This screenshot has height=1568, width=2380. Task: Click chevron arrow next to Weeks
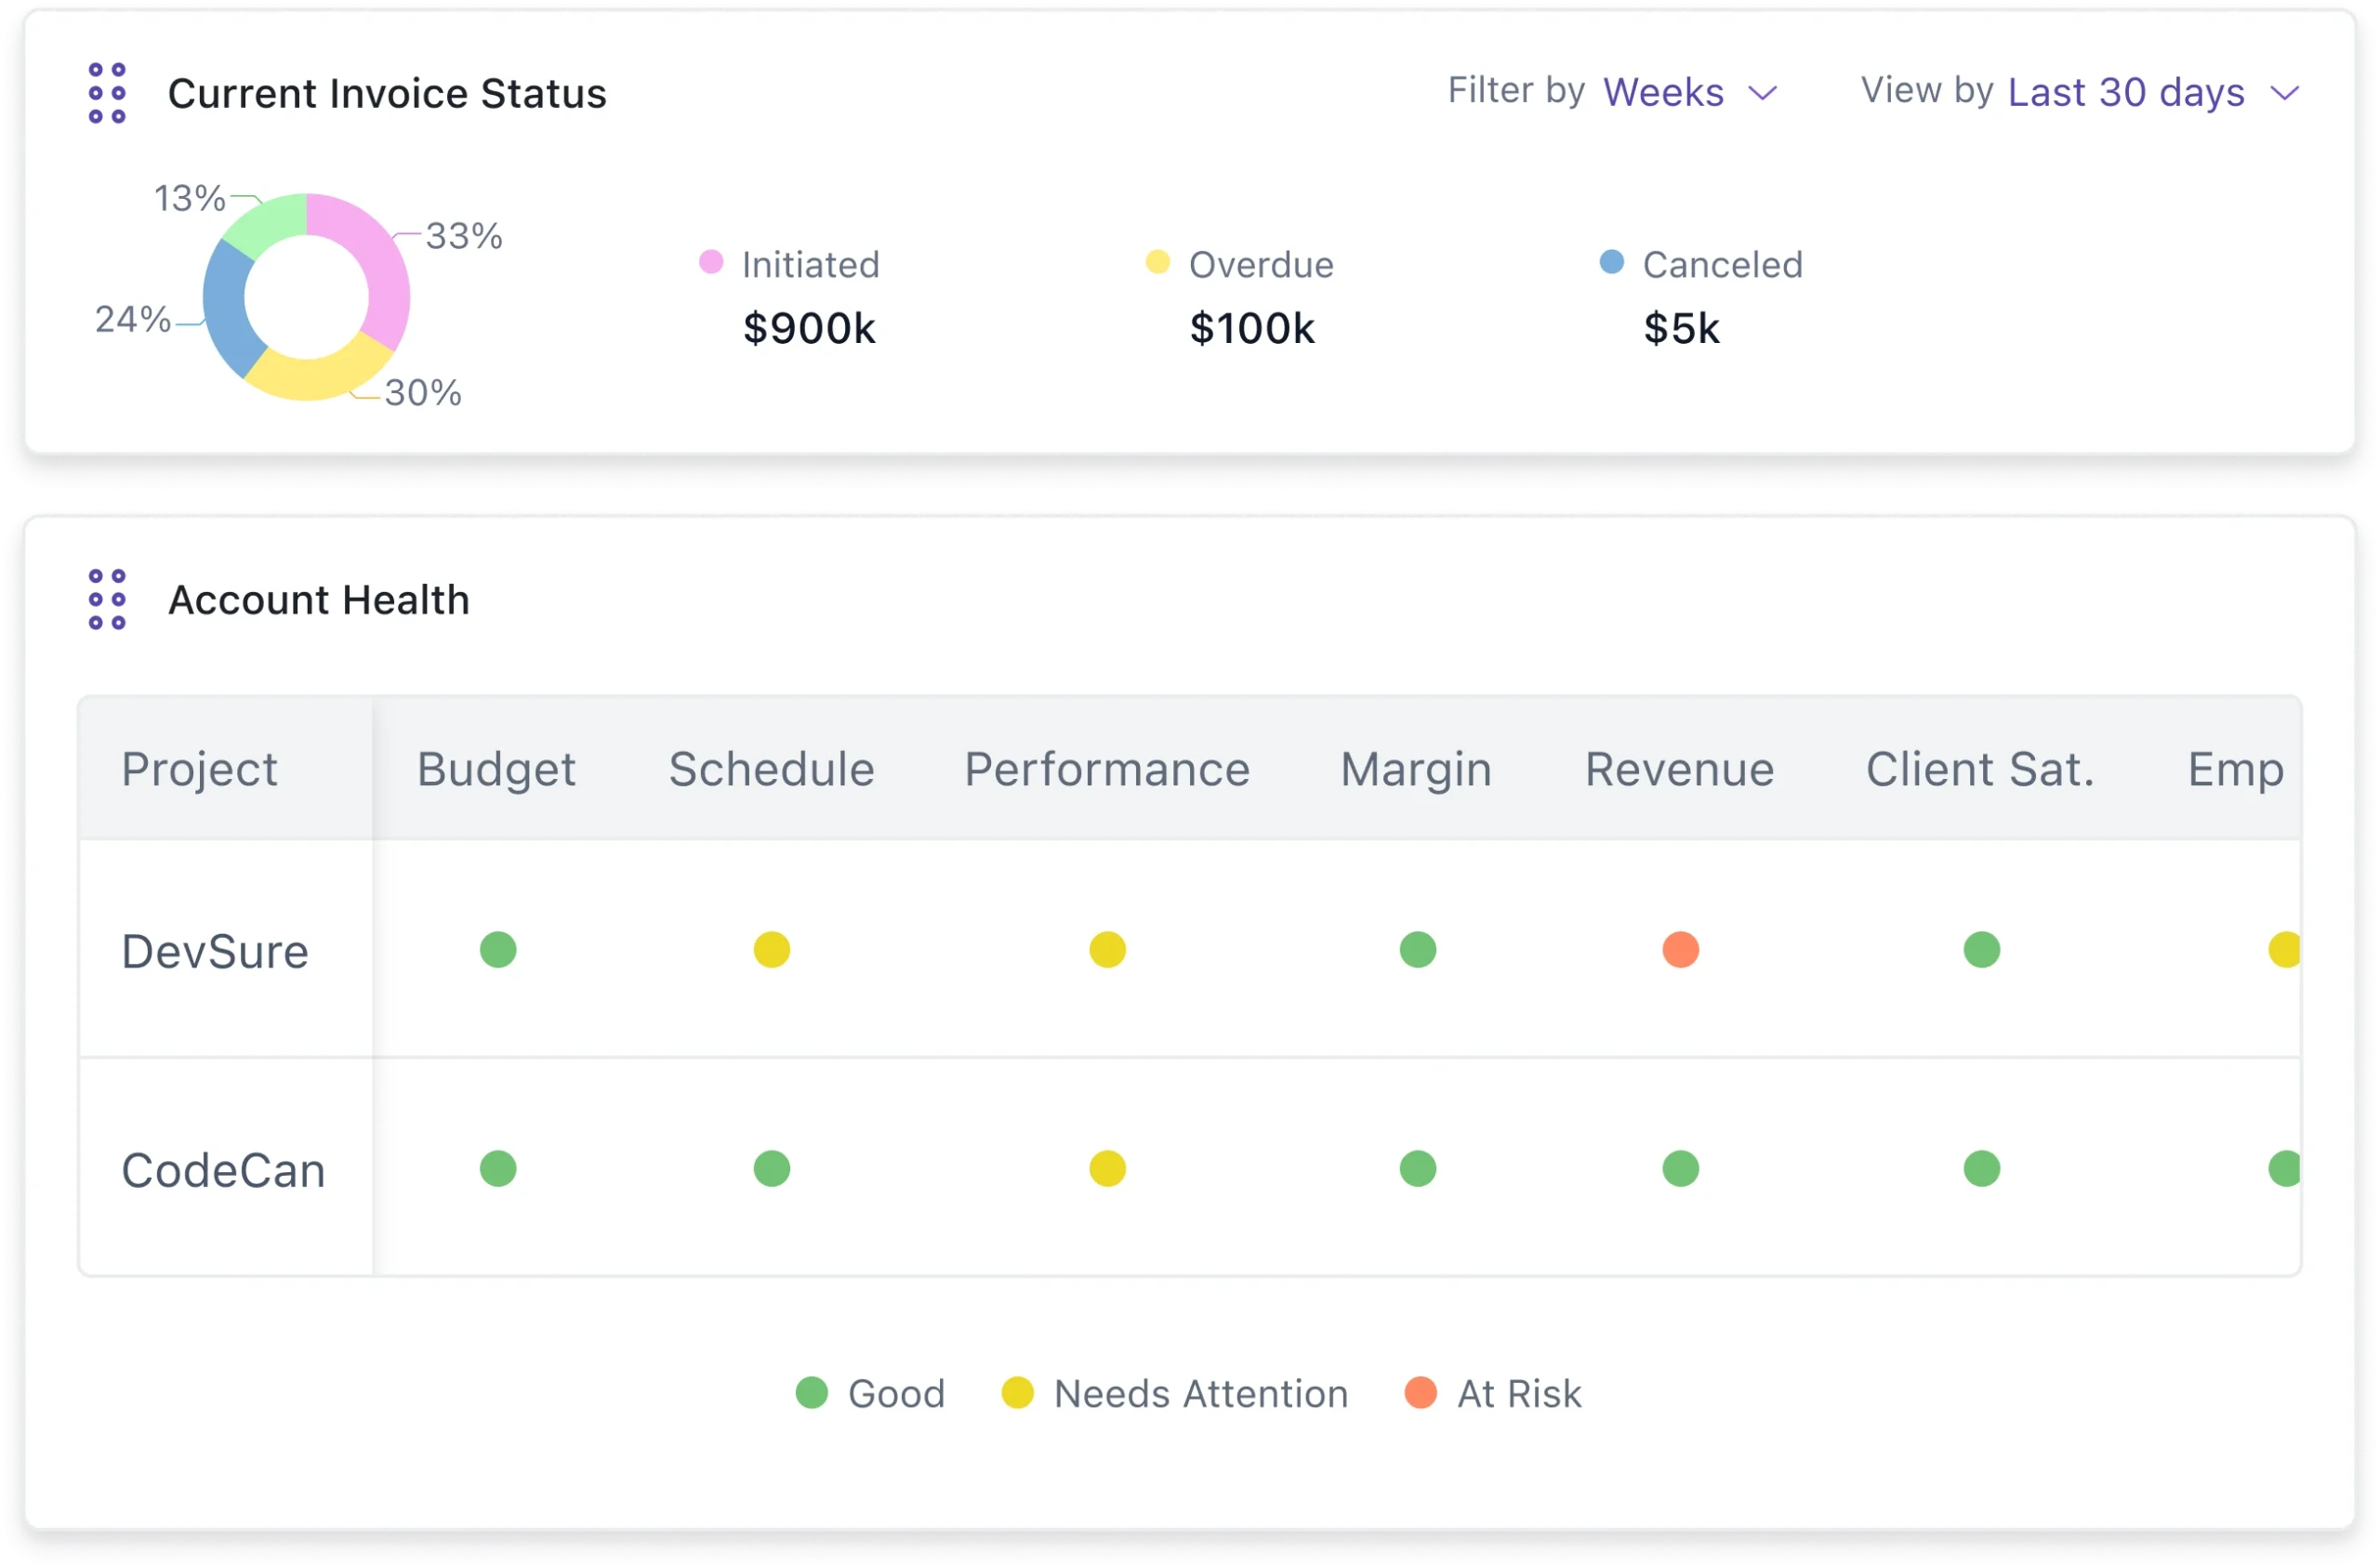[x=1762, y=93]
